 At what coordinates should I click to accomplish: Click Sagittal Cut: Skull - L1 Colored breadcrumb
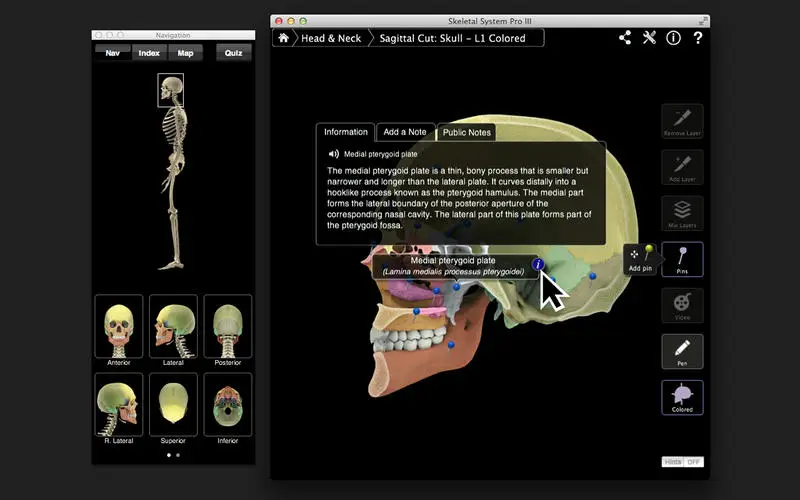[452, 38]
